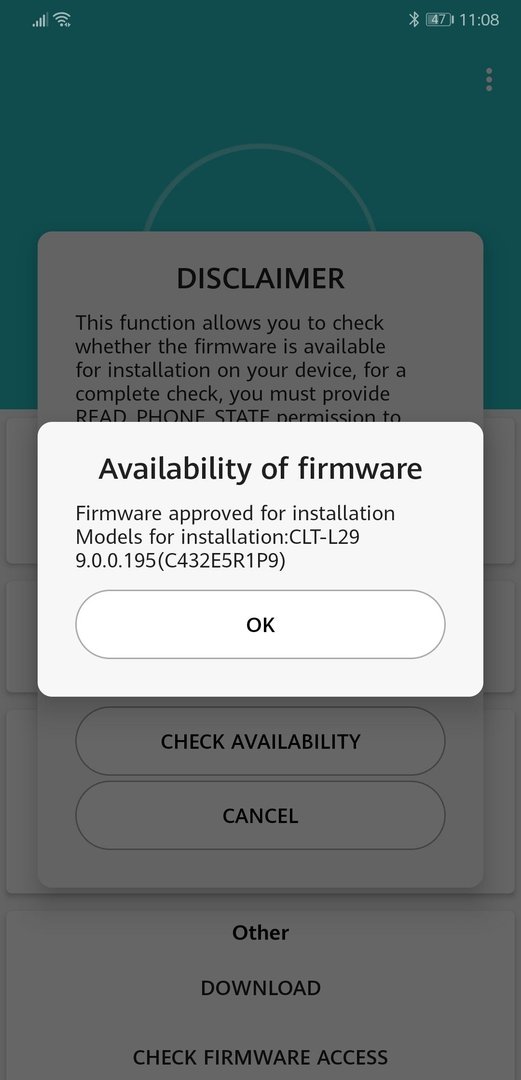Viewport: 521px width, 1080px height.
Task: Click the CANCEL button
Action: [260, 816]
